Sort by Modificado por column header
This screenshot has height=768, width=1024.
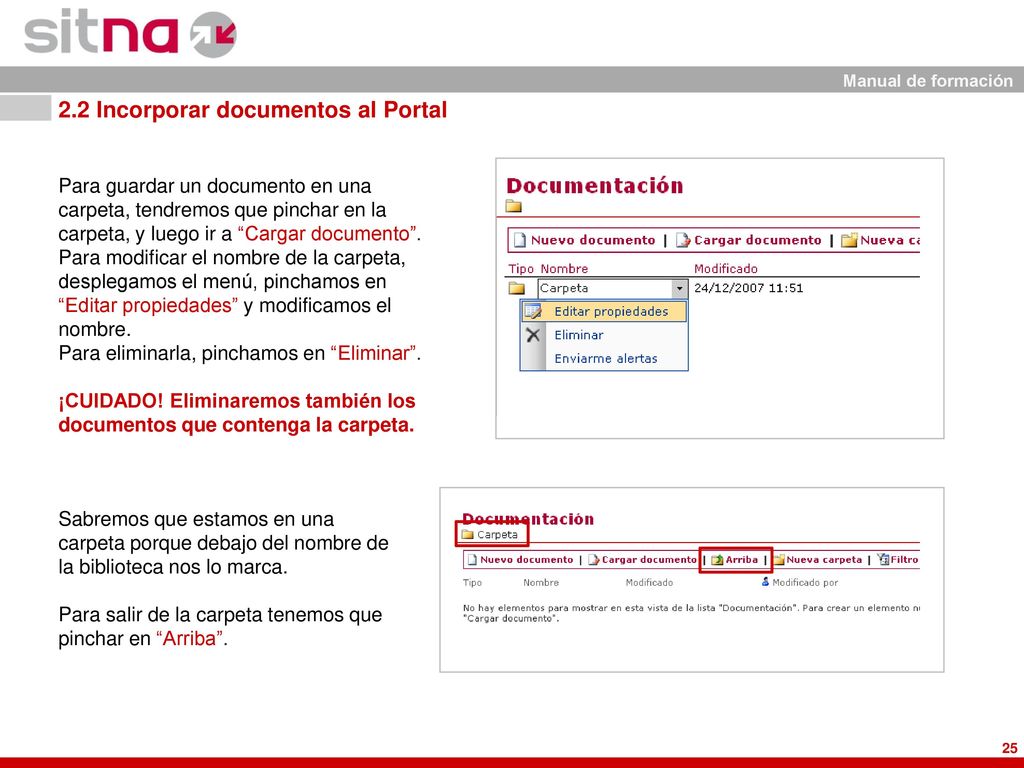[805, 583]
